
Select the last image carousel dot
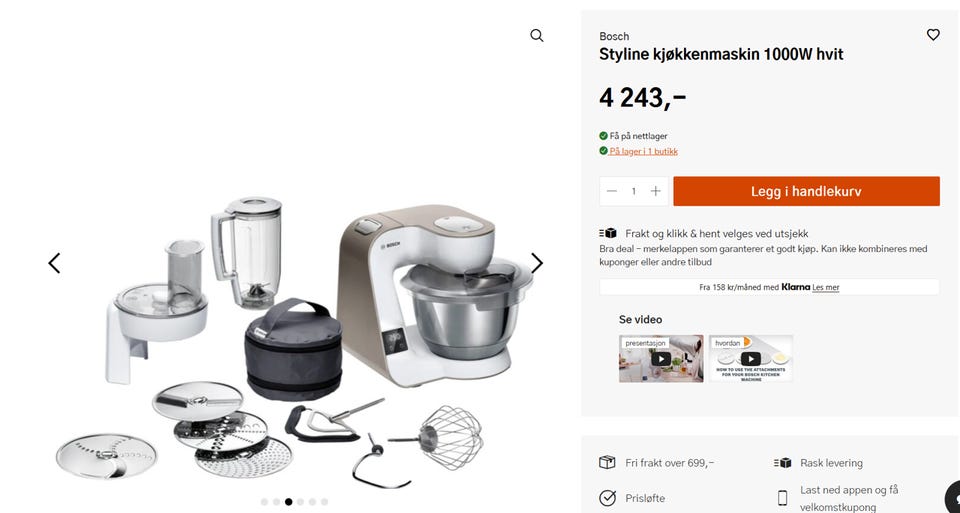point(324,502)
